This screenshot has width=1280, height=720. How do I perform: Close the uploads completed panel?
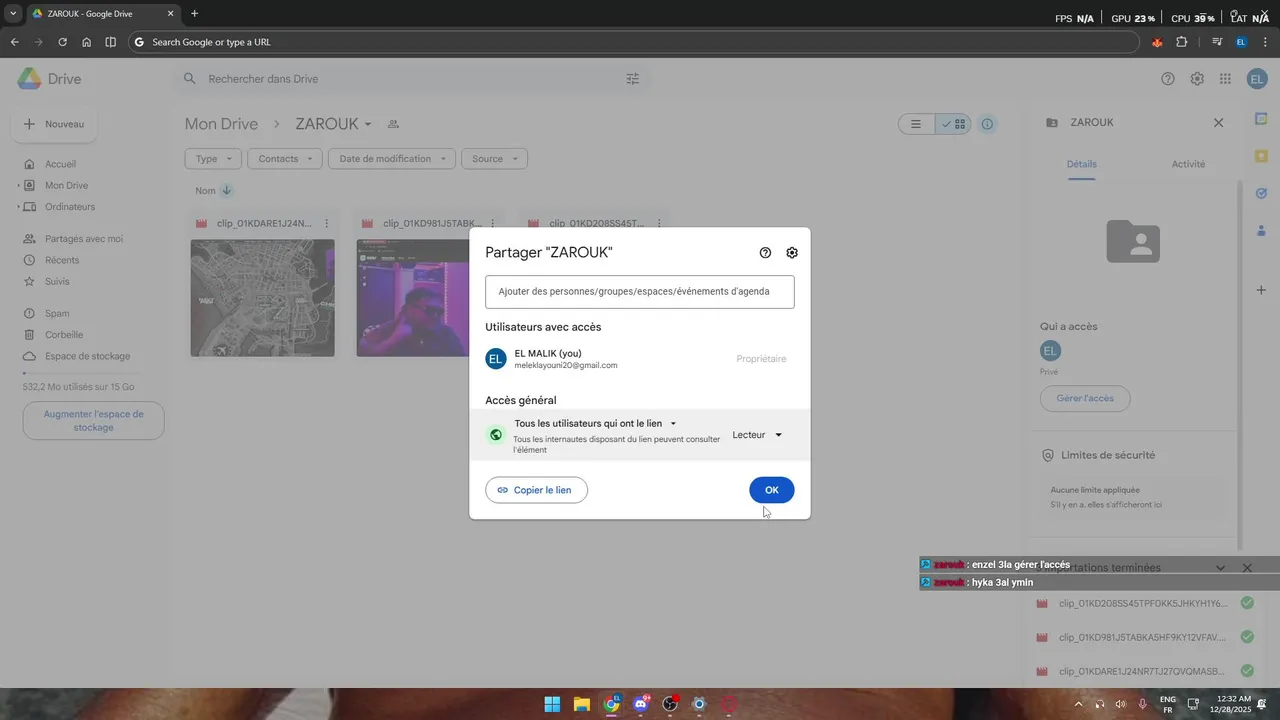coord(1247,568)
